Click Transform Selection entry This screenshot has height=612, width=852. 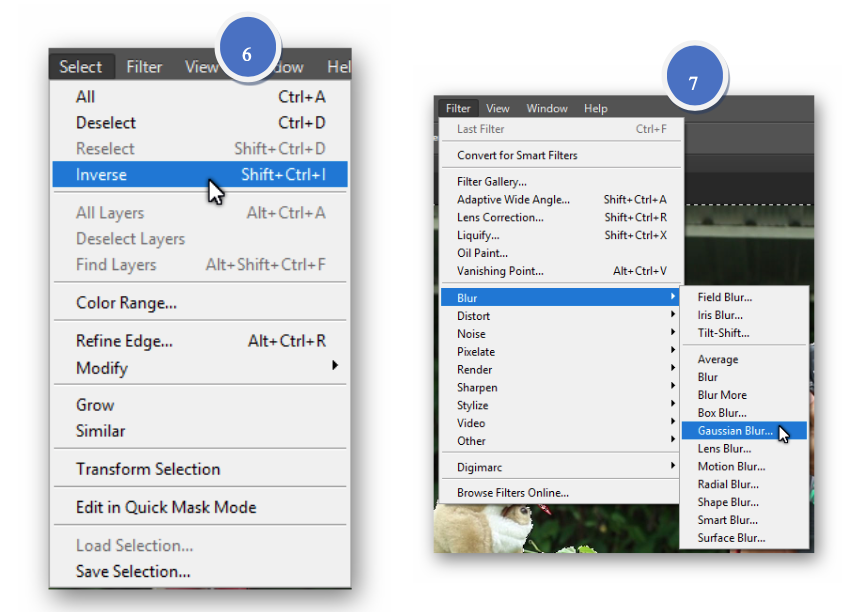[x=148, y=469]
